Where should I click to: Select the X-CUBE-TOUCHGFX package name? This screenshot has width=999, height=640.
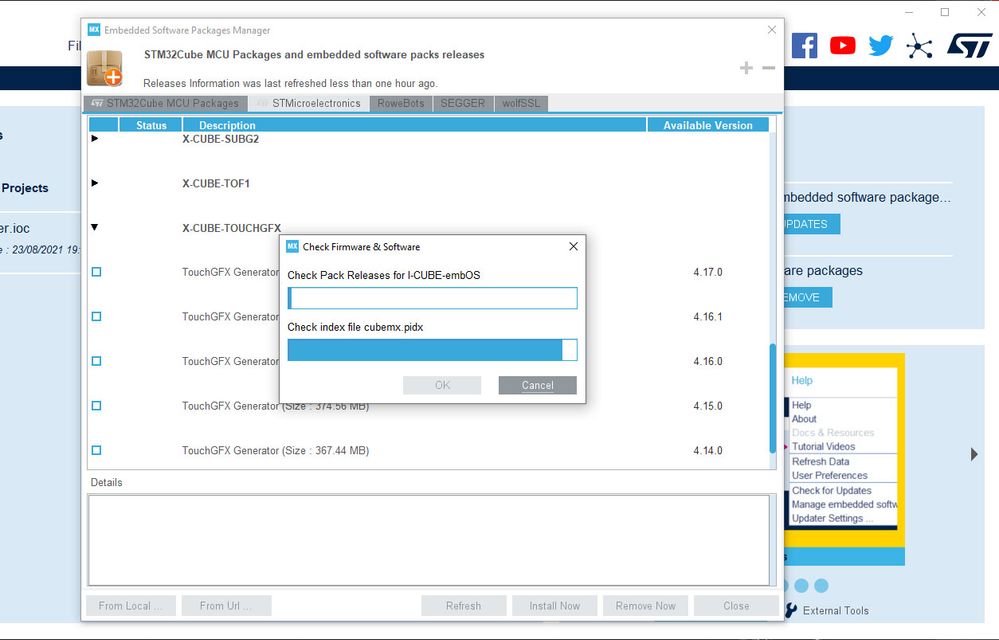(231, 228)
